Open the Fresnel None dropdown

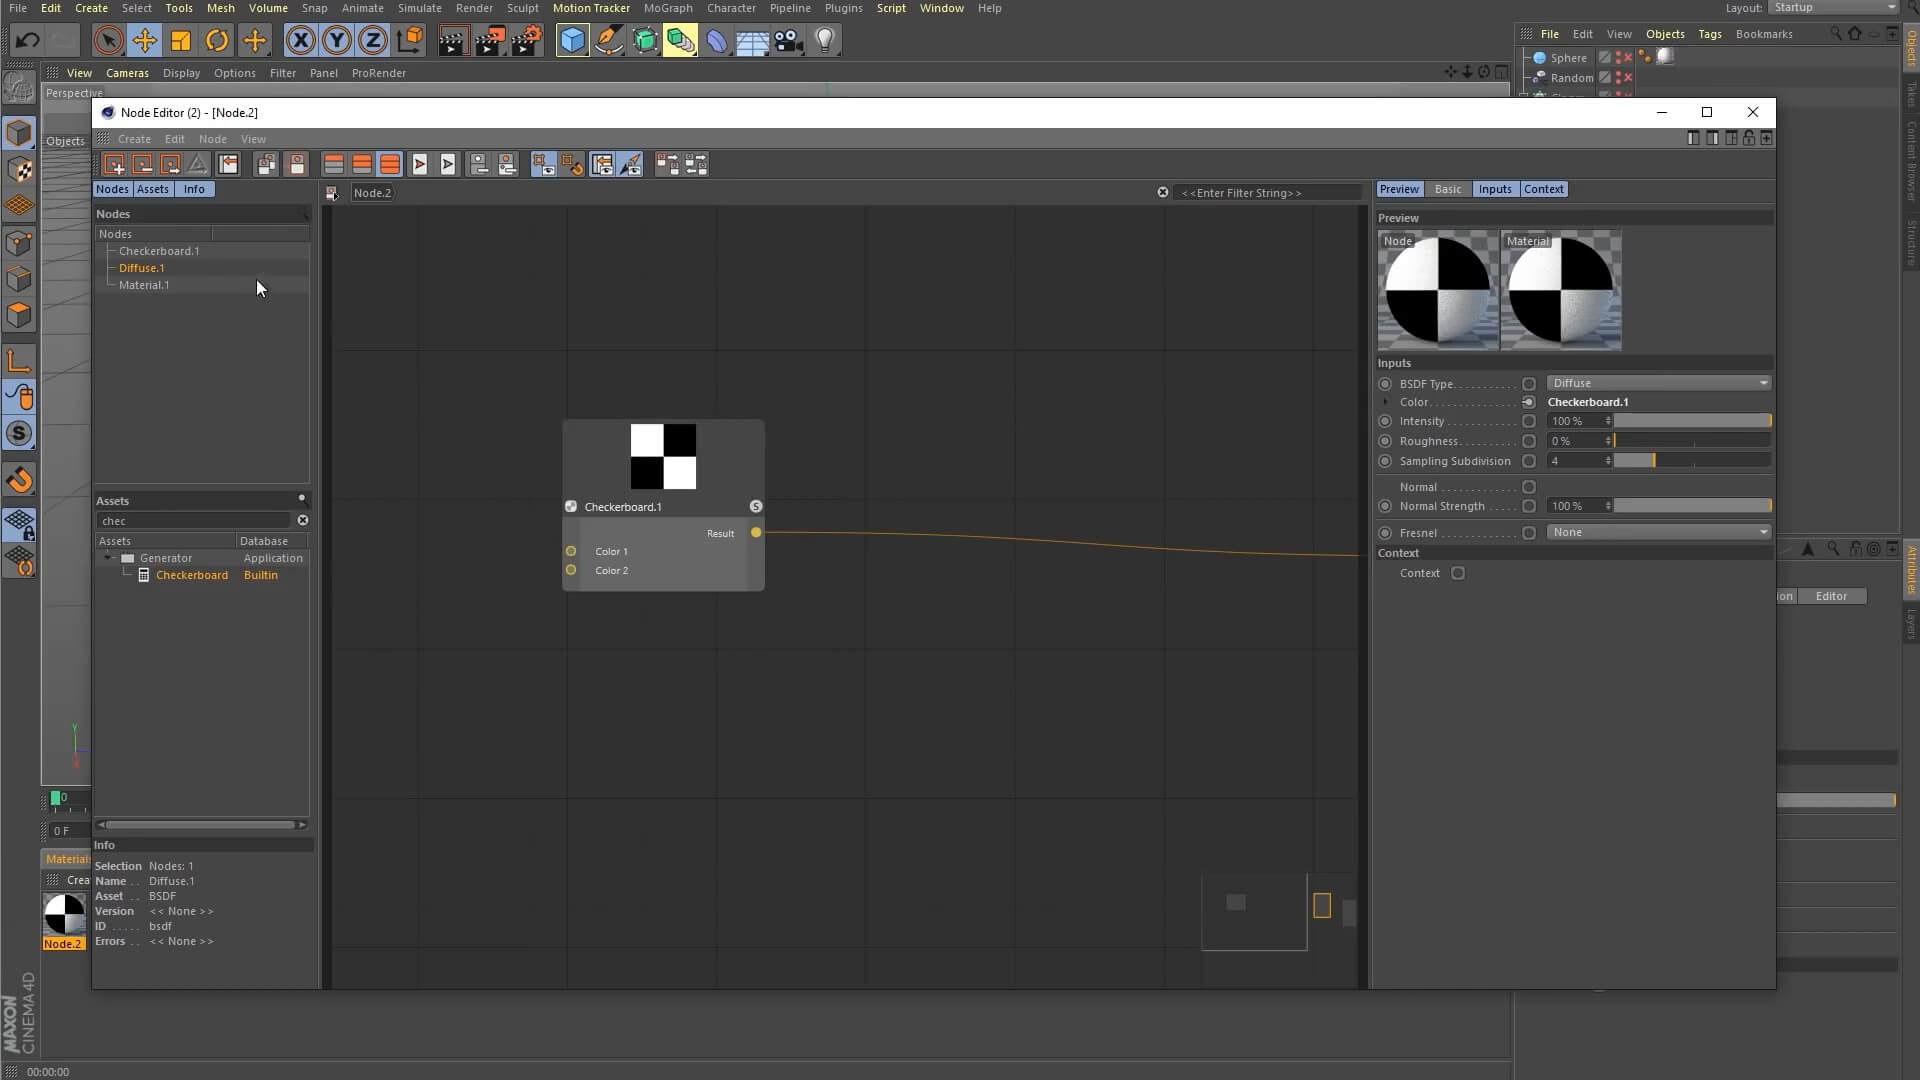(x=1658, y=532)
